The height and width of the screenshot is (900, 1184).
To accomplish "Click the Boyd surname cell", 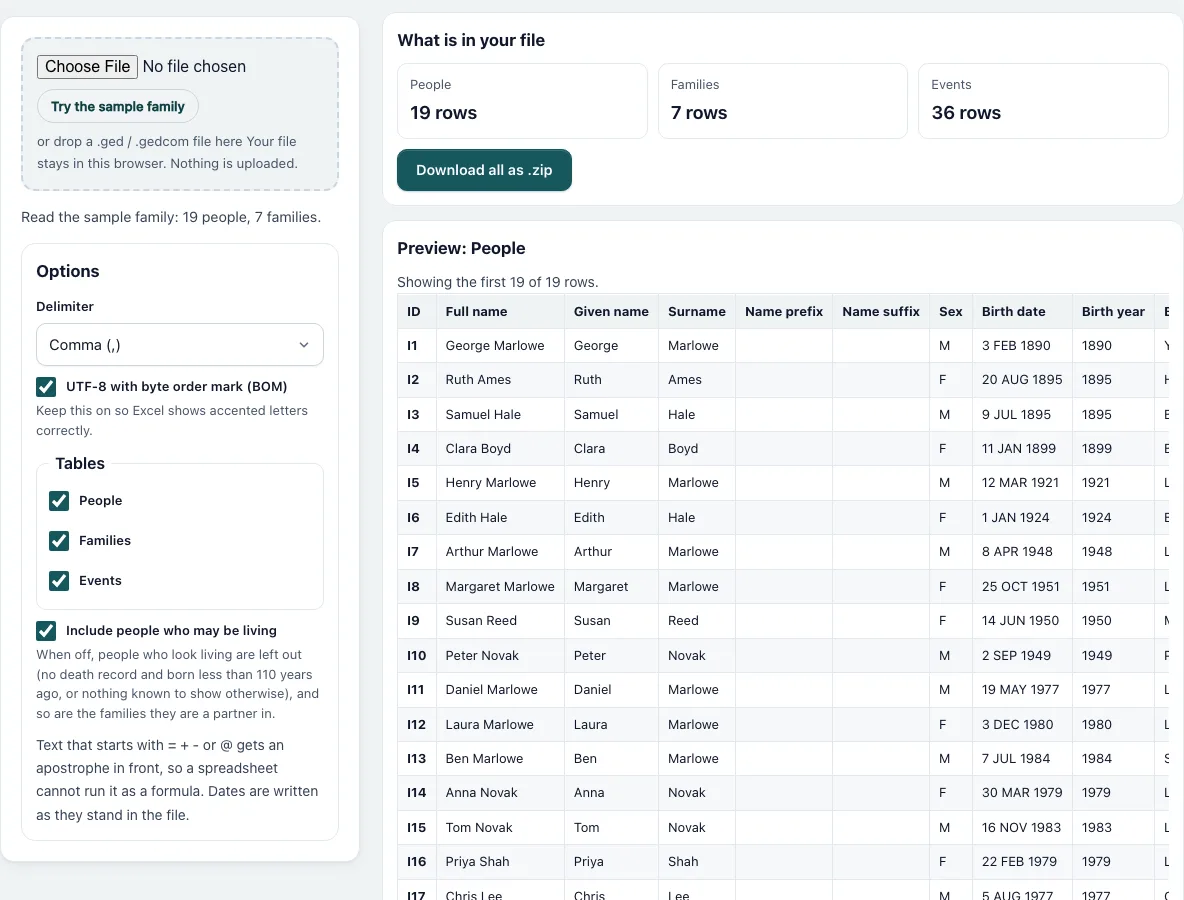I will pos(697,448).
